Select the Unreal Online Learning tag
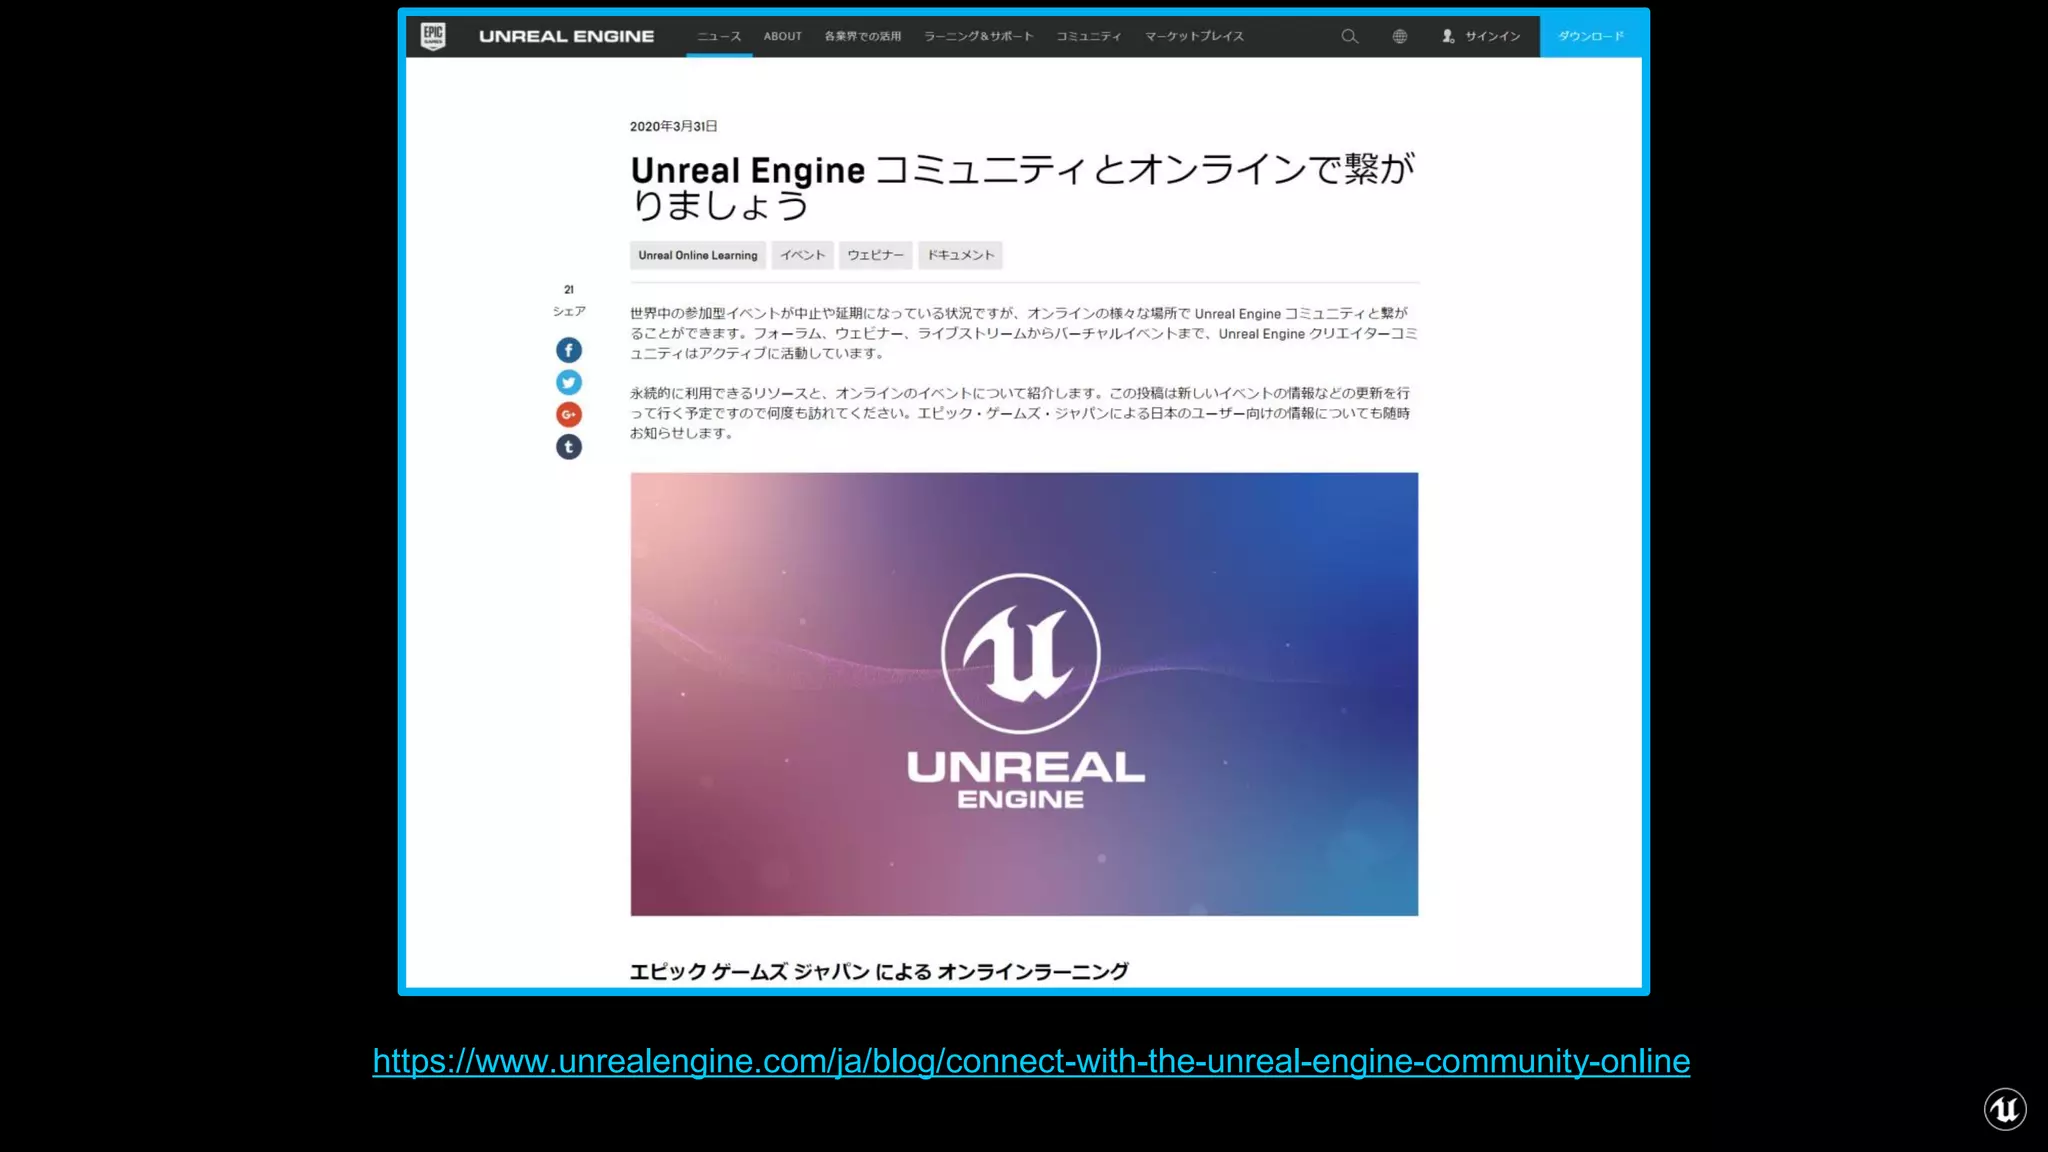The image size is (2048, 1152). (698, 255)
